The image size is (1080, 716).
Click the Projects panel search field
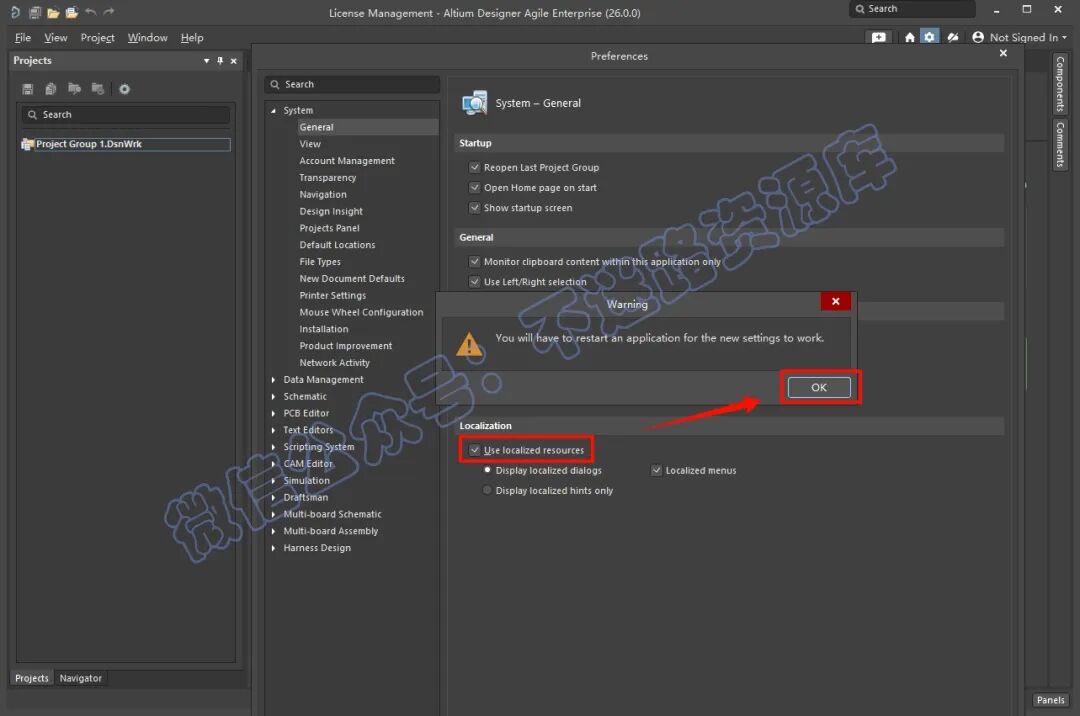pos(125,114)
